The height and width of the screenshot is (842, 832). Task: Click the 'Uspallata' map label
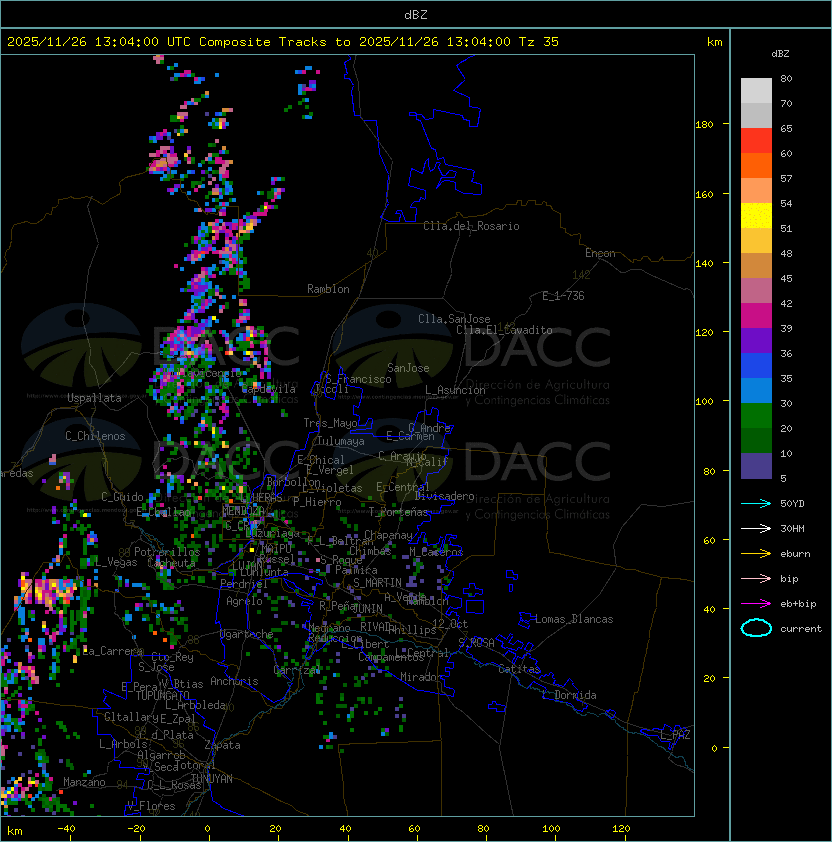(94, 398)
